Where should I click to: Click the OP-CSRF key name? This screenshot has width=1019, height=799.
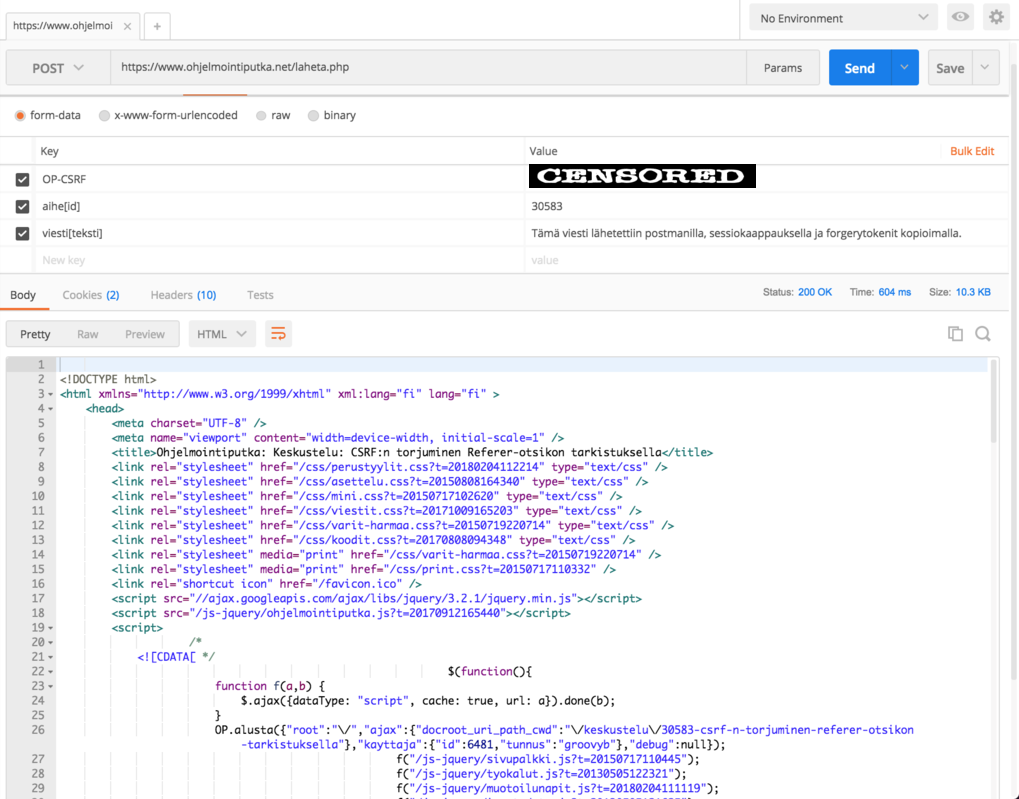tap(64, 179)
